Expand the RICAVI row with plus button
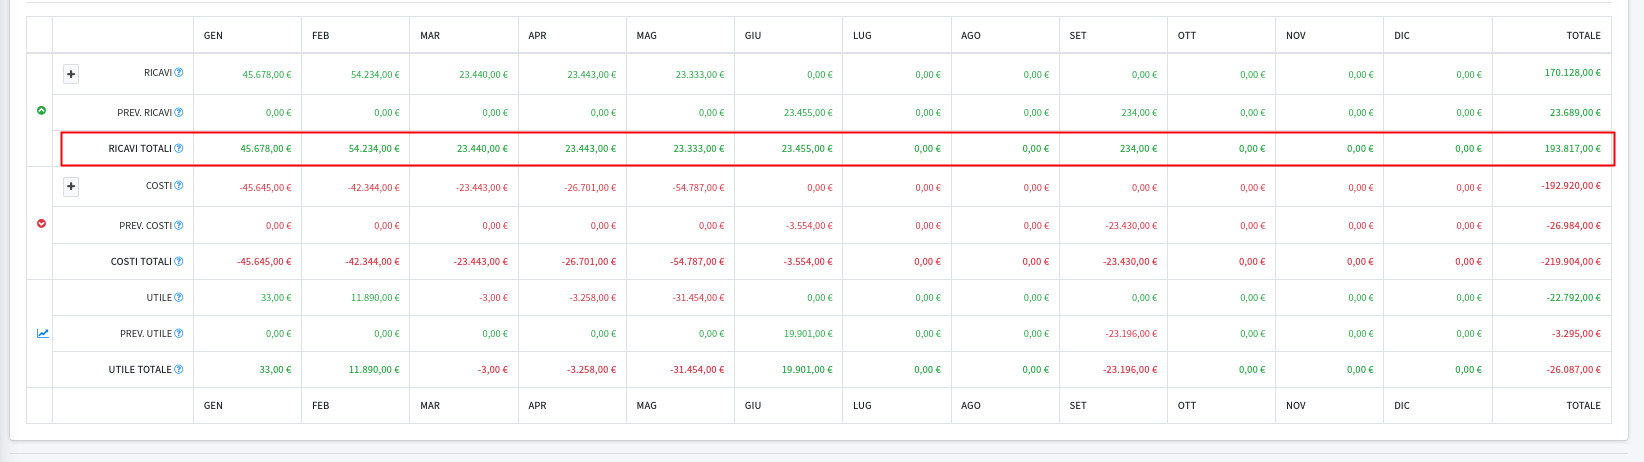Screen dimensions: 1644x462 (71, 74)
